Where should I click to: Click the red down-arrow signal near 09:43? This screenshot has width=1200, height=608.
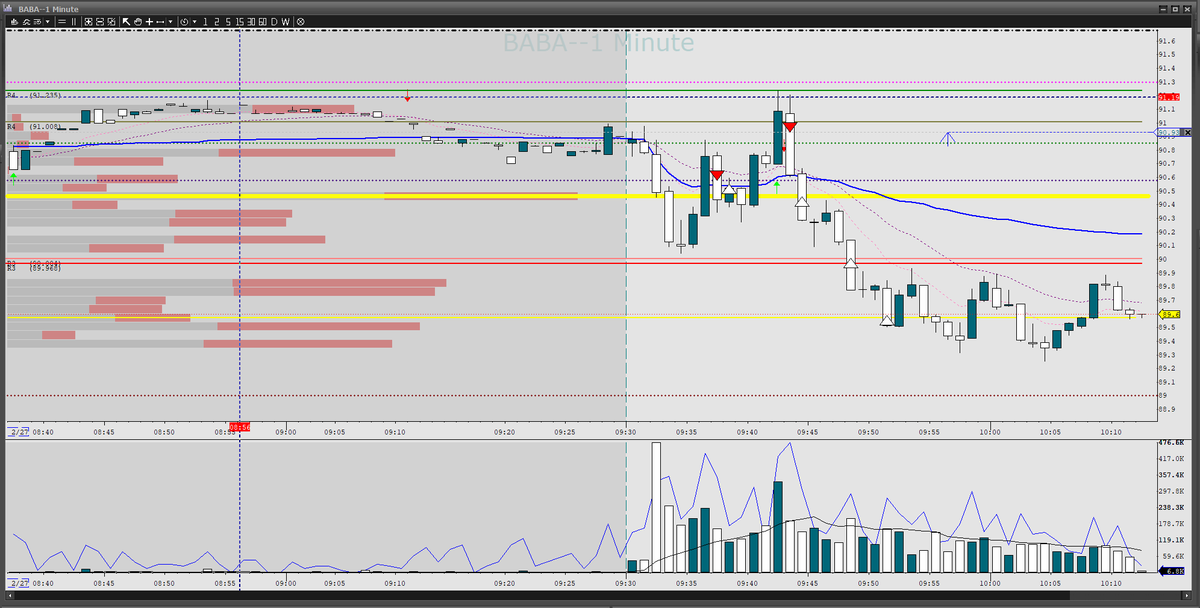pyautogui.click(x=790, y=127)
